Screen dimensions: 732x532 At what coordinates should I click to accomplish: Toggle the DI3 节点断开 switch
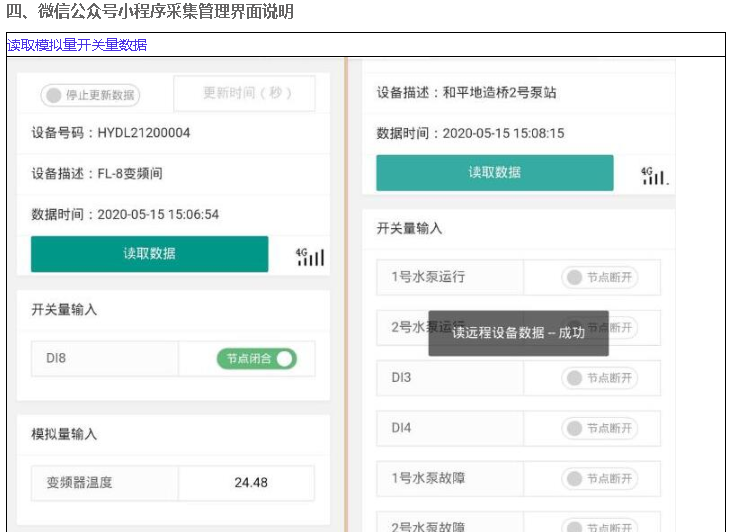tap(598, 378)
